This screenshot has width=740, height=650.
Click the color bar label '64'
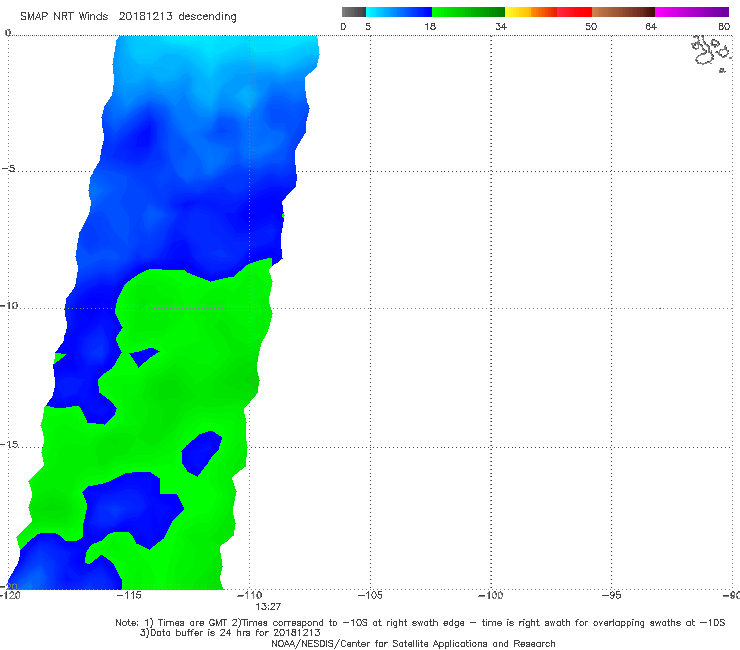(x=651, y=27)
